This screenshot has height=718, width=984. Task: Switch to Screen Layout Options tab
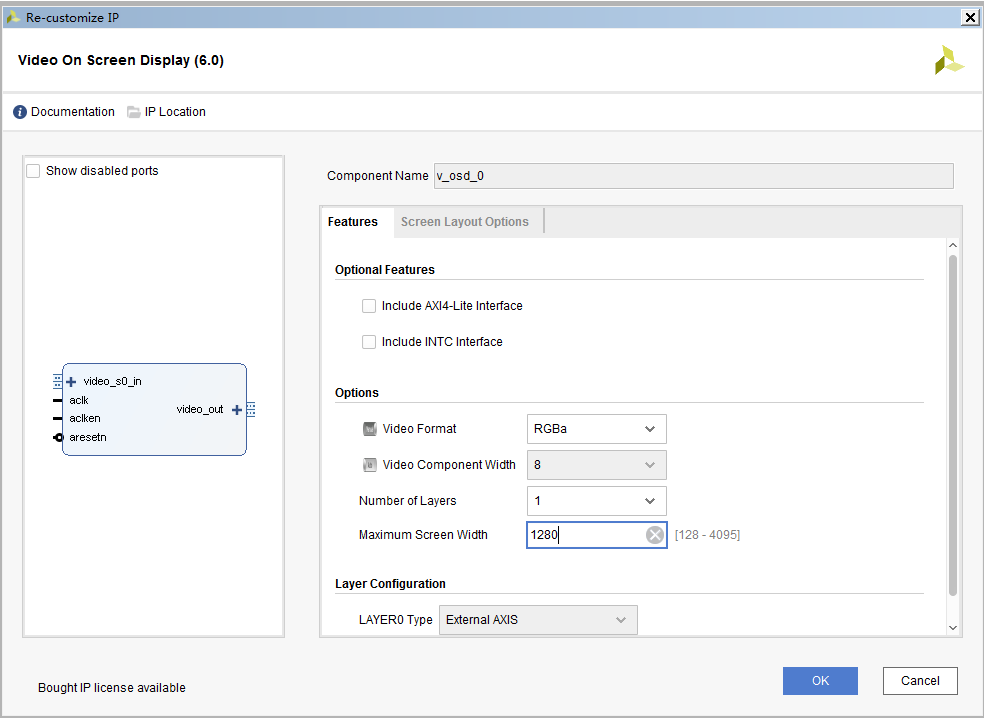[464, 222]
